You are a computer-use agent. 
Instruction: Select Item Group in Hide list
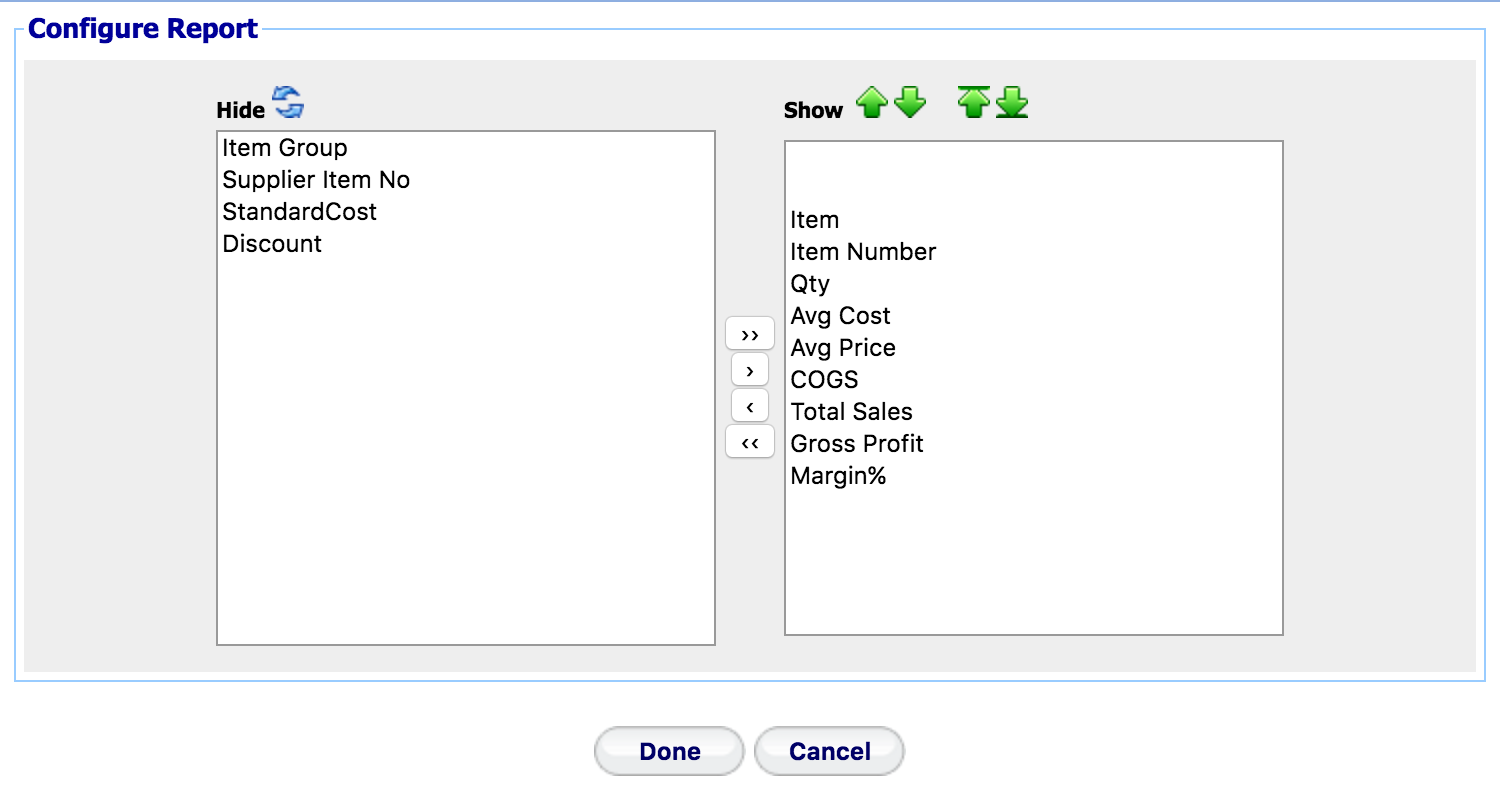click(x=466, y=148)
